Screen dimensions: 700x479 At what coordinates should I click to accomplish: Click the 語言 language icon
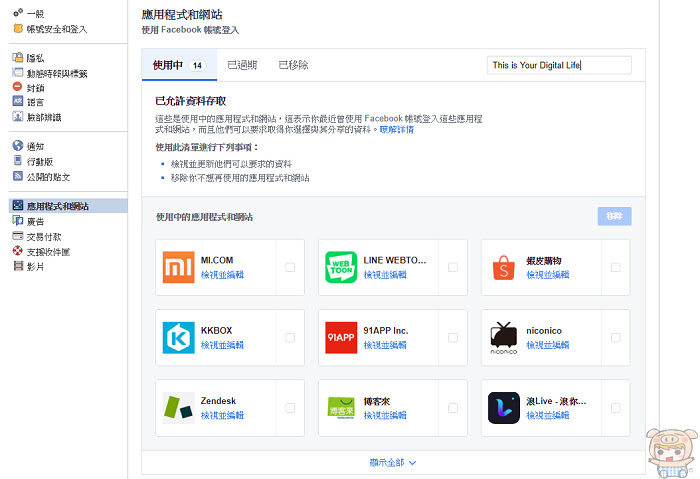18,102
